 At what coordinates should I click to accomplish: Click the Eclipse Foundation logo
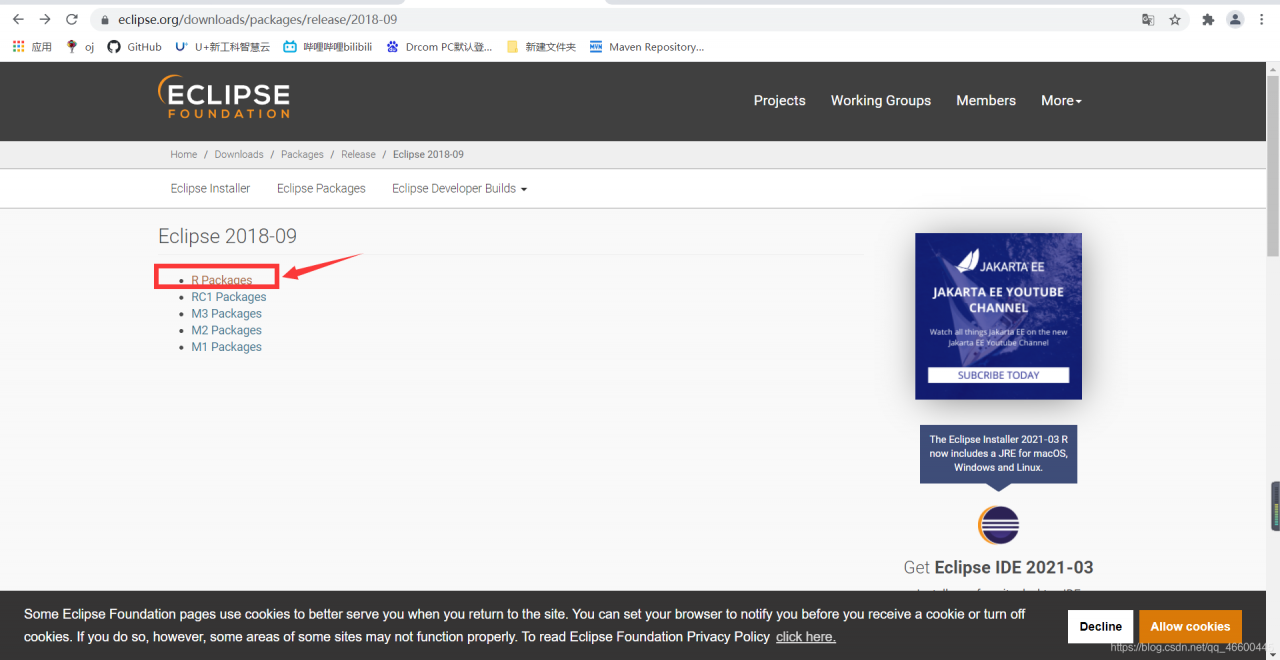coord(224,98)
